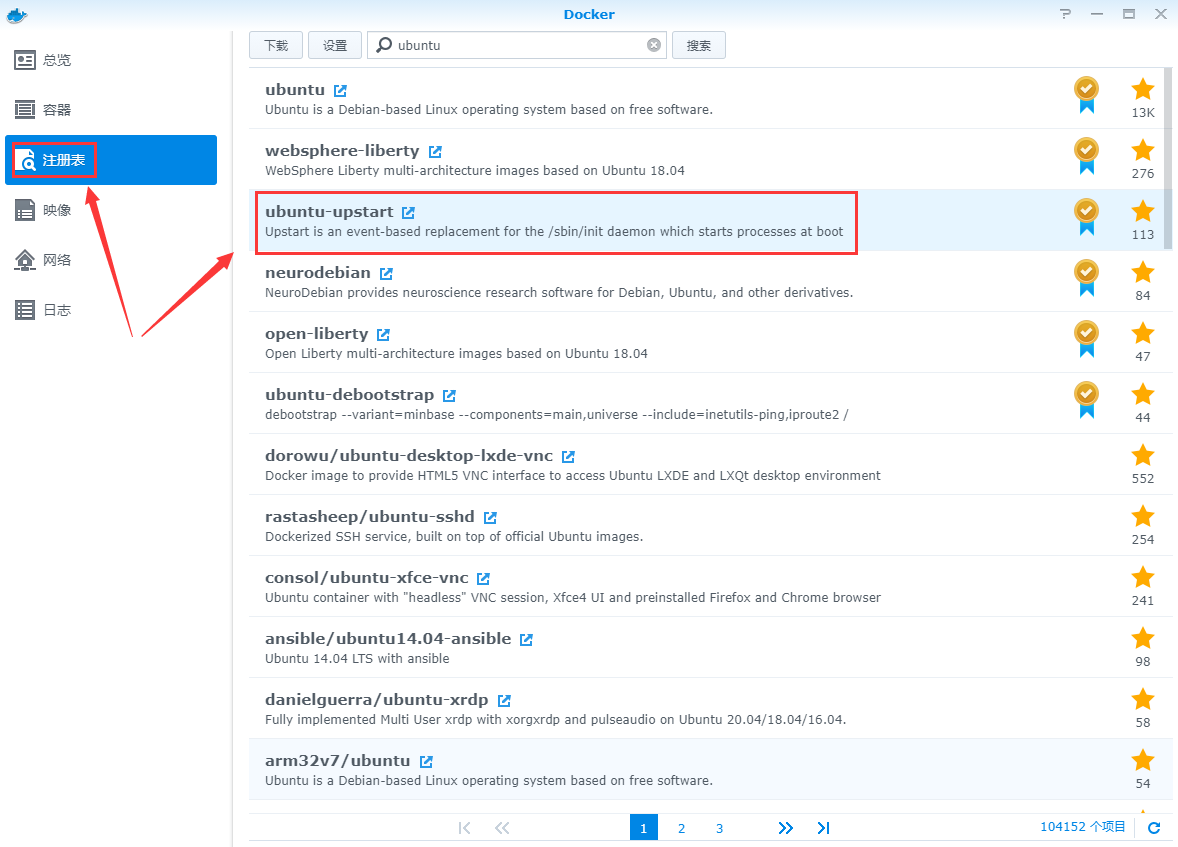Open the 设置 settings button

pyautogui.click(x=335, y=45)
